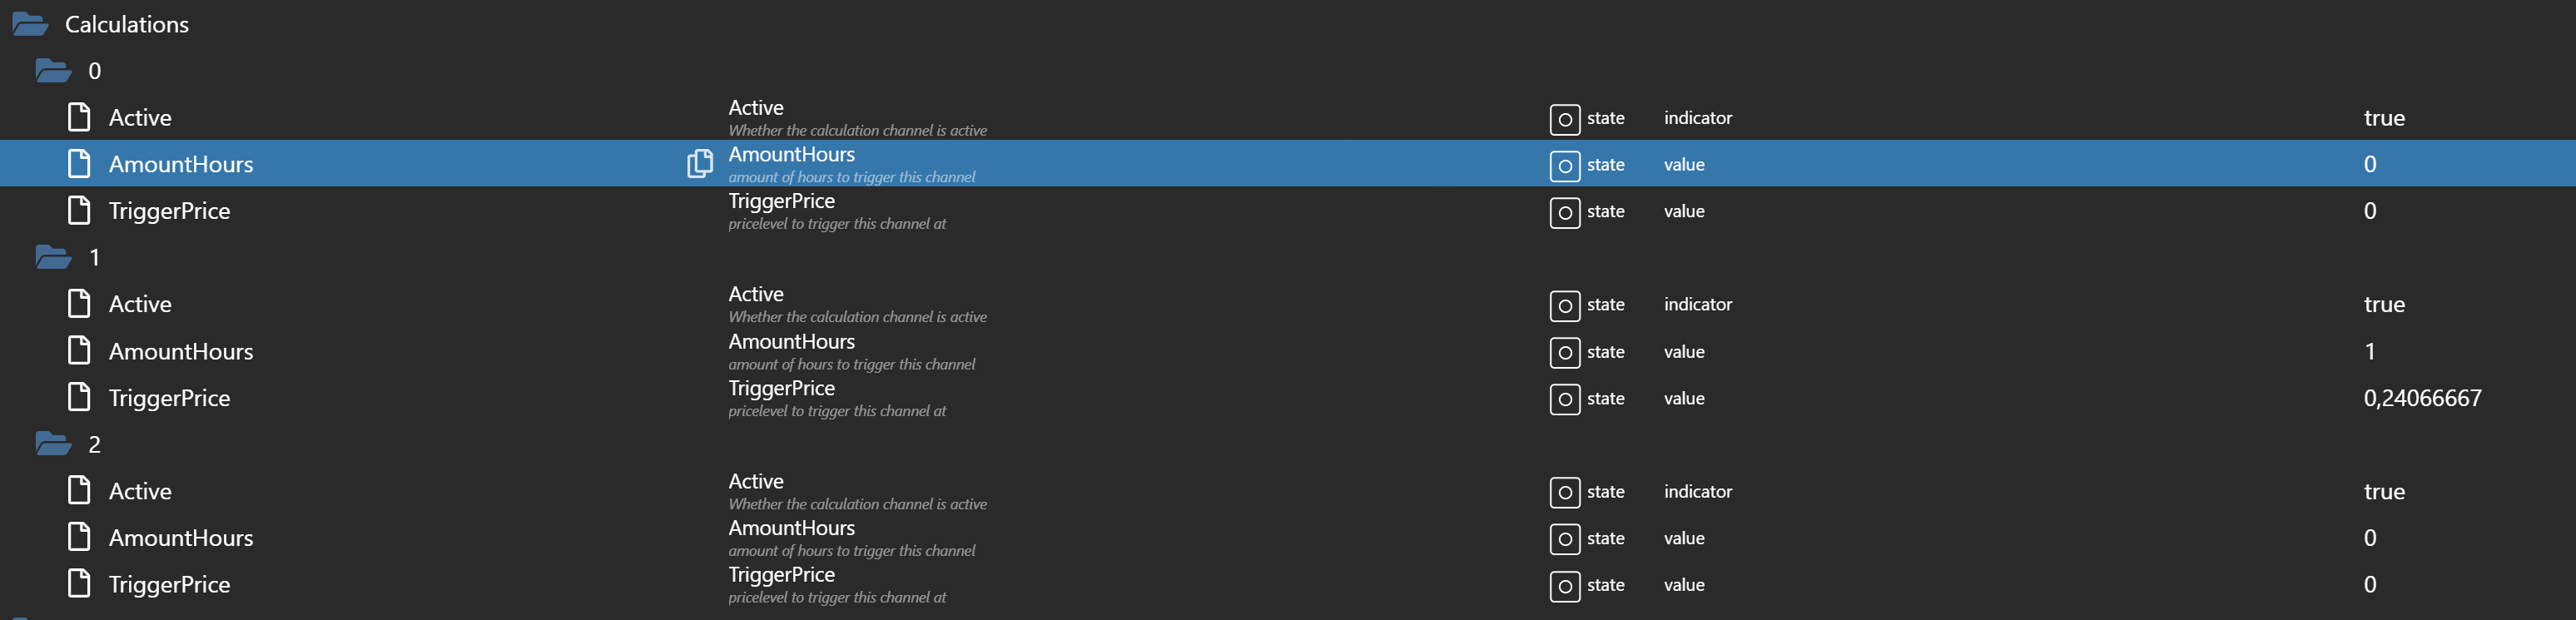The image size is (2576, 620).
Task: Collapse folder 2 in the tree
Action: tap(53, 444)
